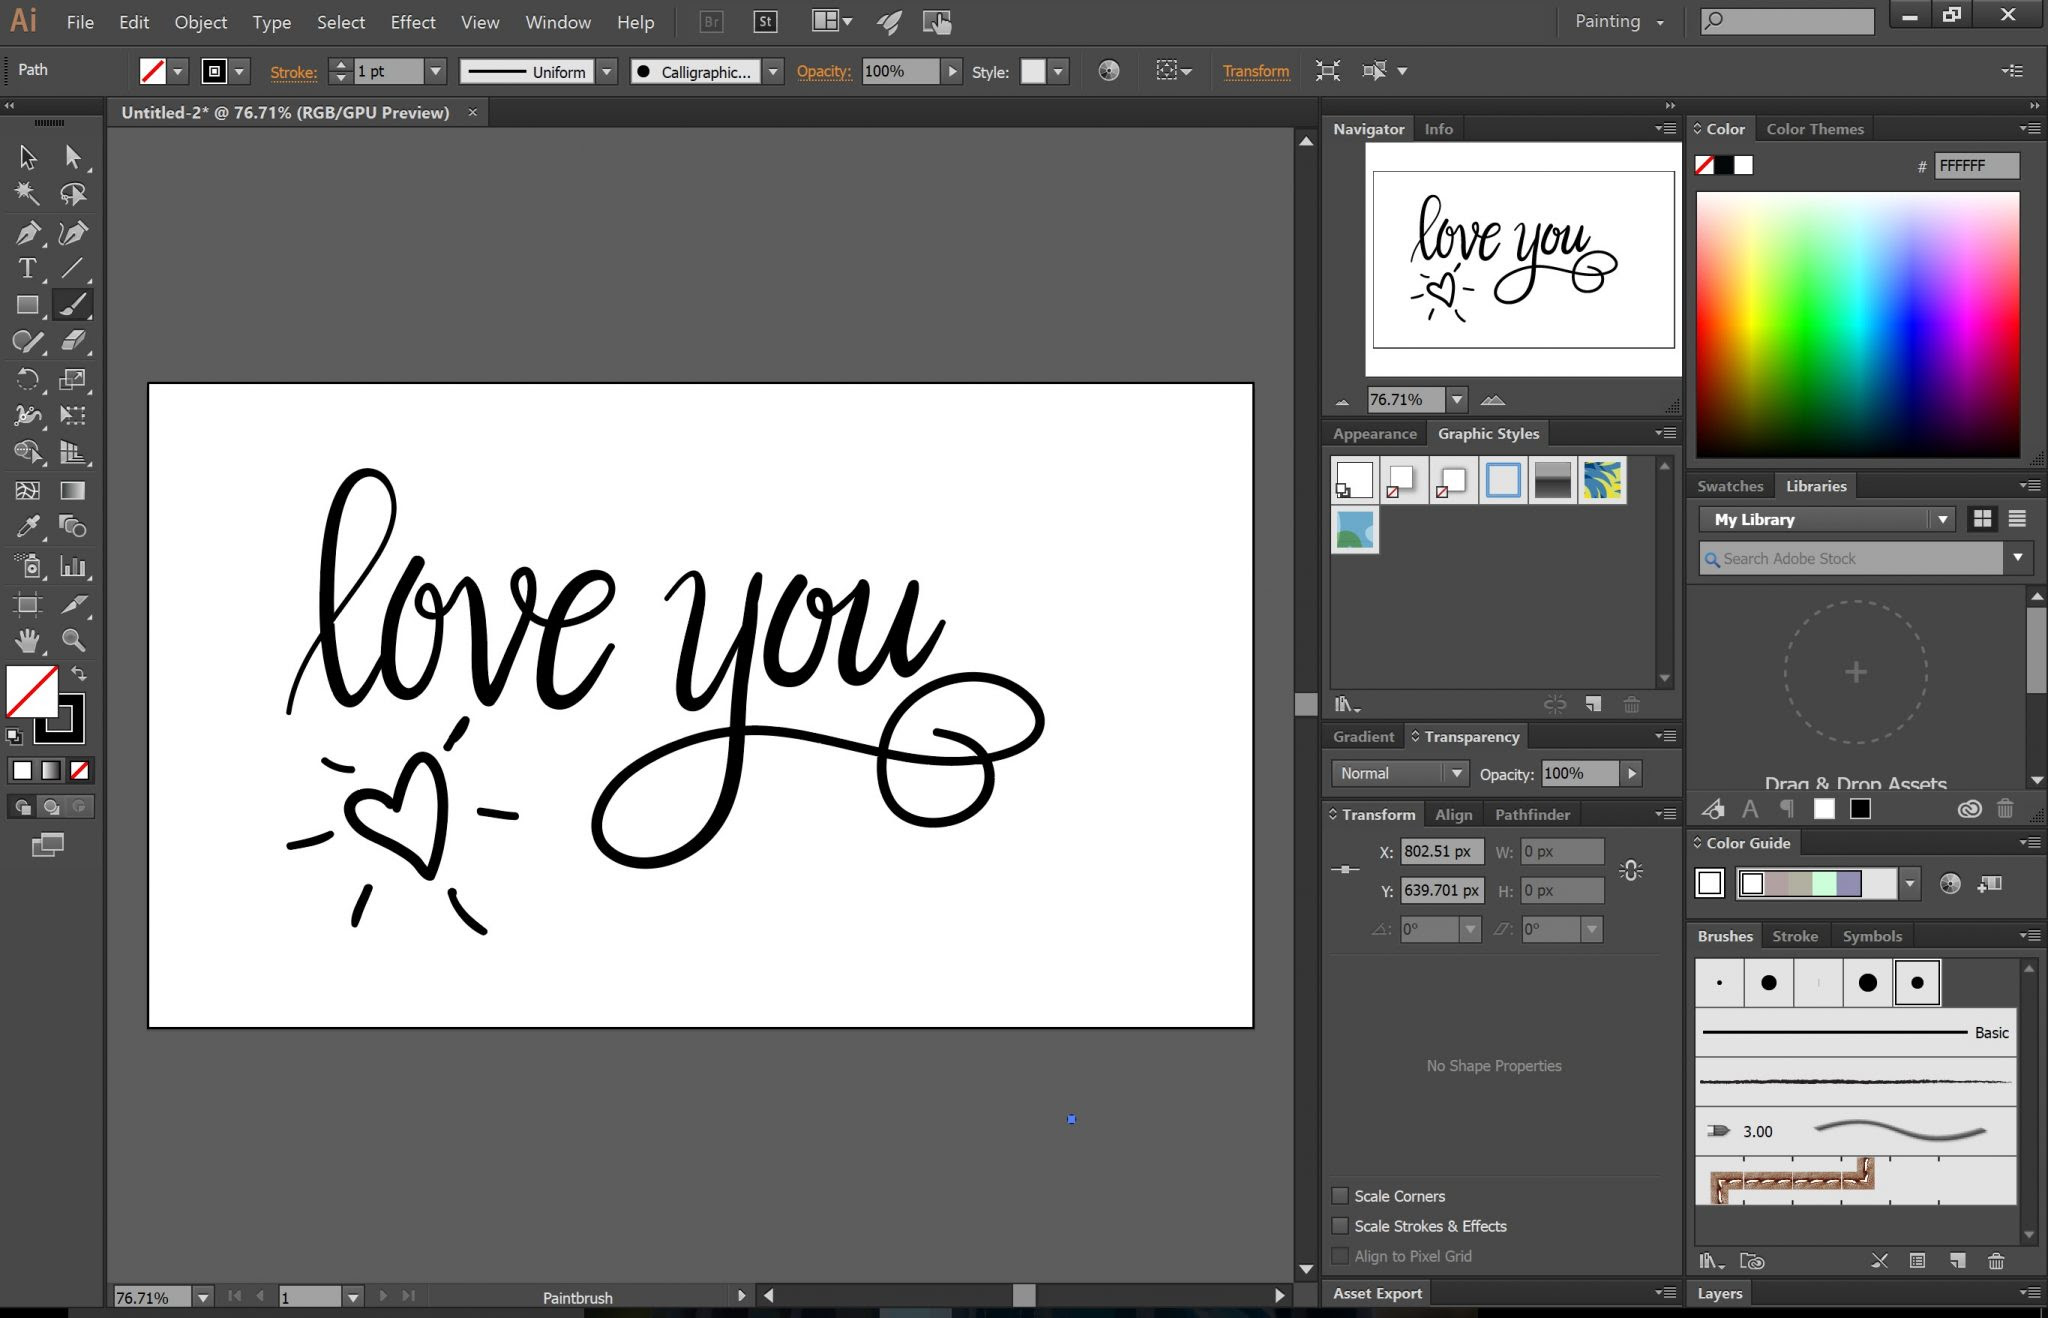Click the Search Adobe Stock field
2048x1318 pixels.
coord(1851,558)
